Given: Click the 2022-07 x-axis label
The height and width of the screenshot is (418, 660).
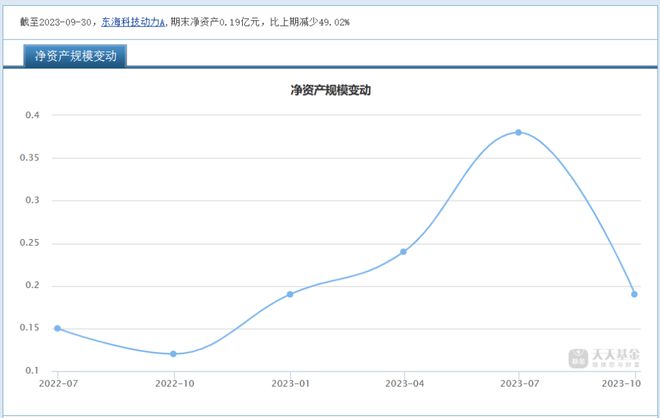Looking at the screenshot, I should [58, 383].
